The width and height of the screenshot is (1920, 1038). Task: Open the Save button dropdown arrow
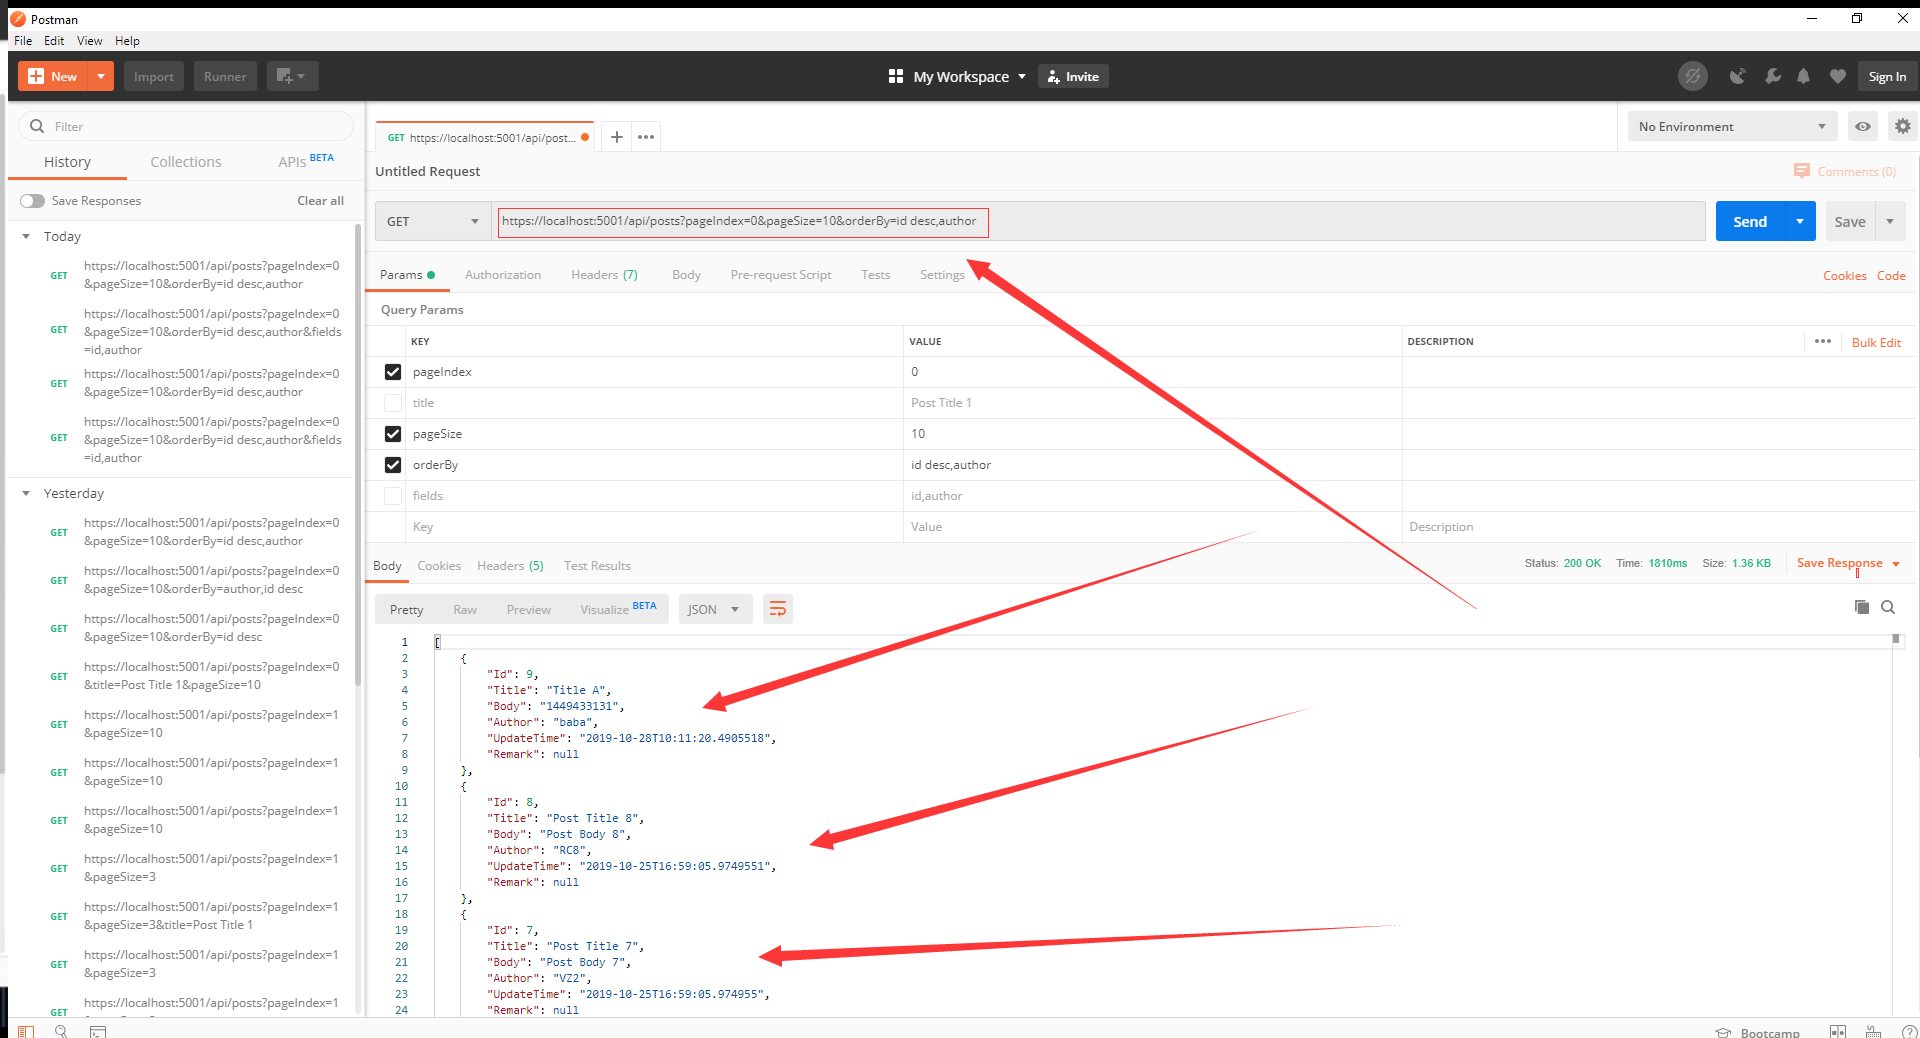click(1890, 221)
